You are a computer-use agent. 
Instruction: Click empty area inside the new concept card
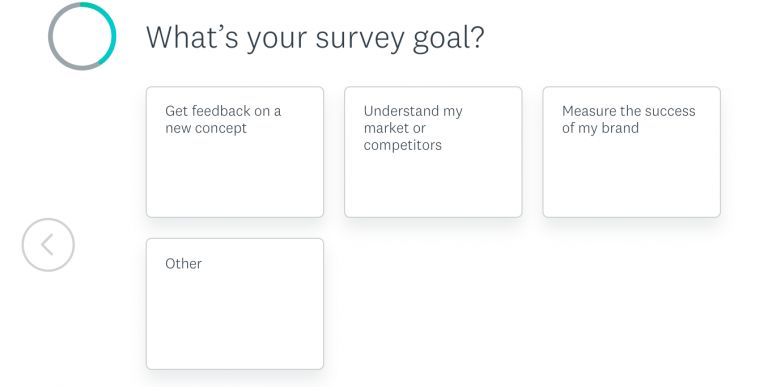coord(235,179)
